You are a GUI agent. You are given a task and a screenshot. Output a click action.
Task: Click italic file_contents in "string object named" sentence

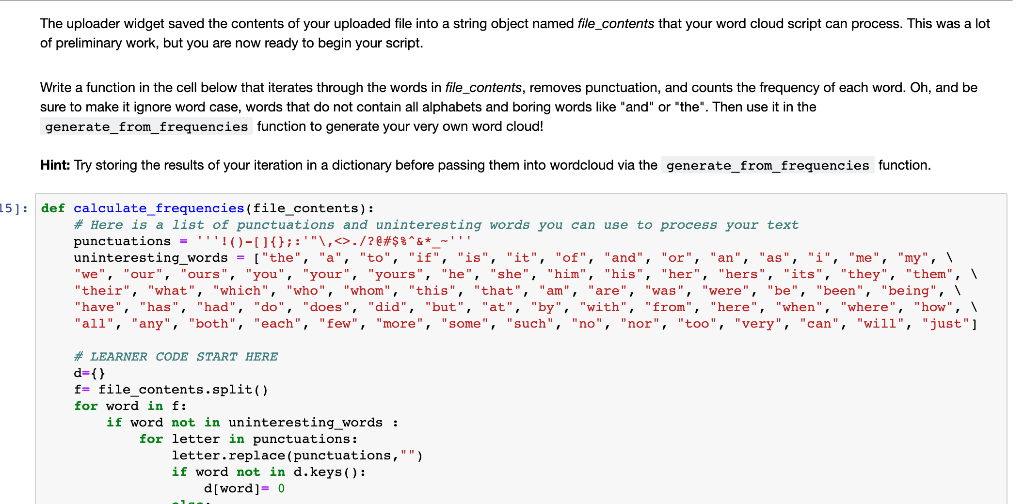tap(616, 24)
